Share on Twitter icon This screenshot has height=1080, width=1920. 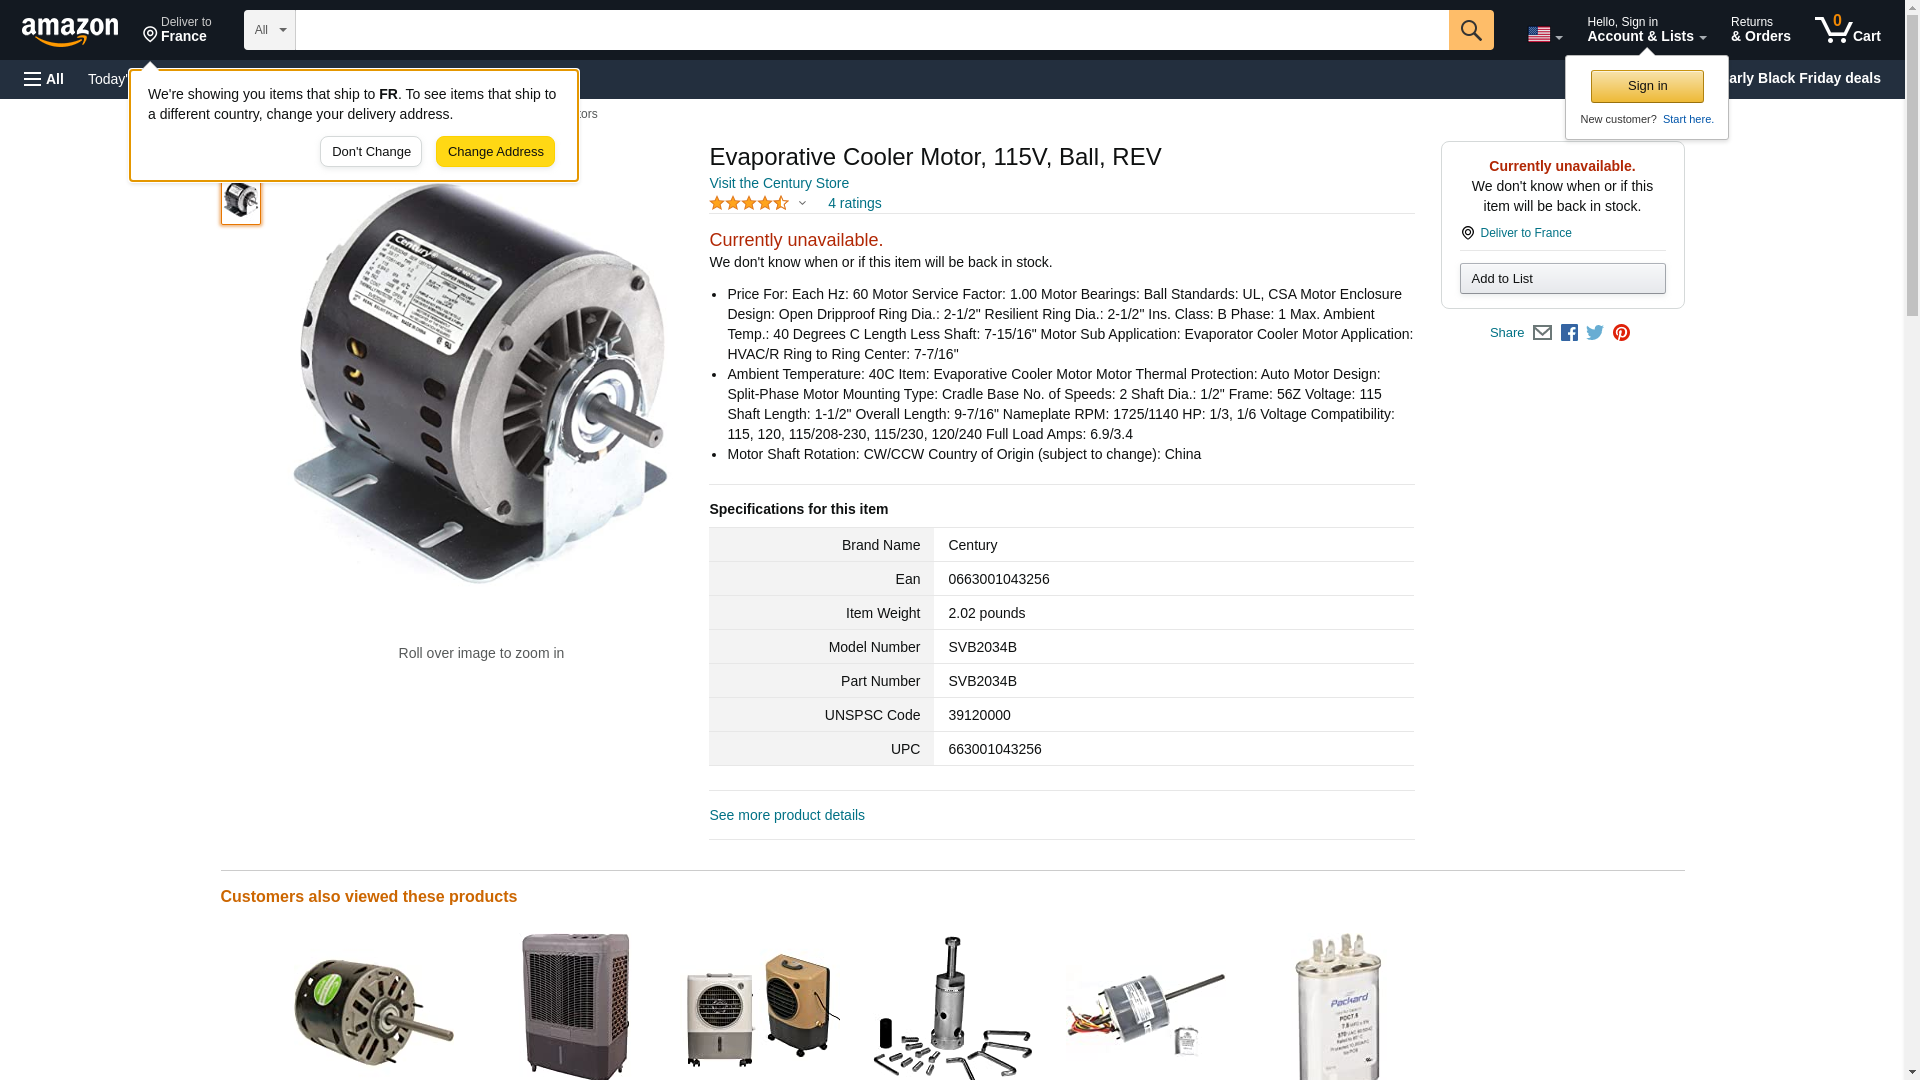[1595, 333]
